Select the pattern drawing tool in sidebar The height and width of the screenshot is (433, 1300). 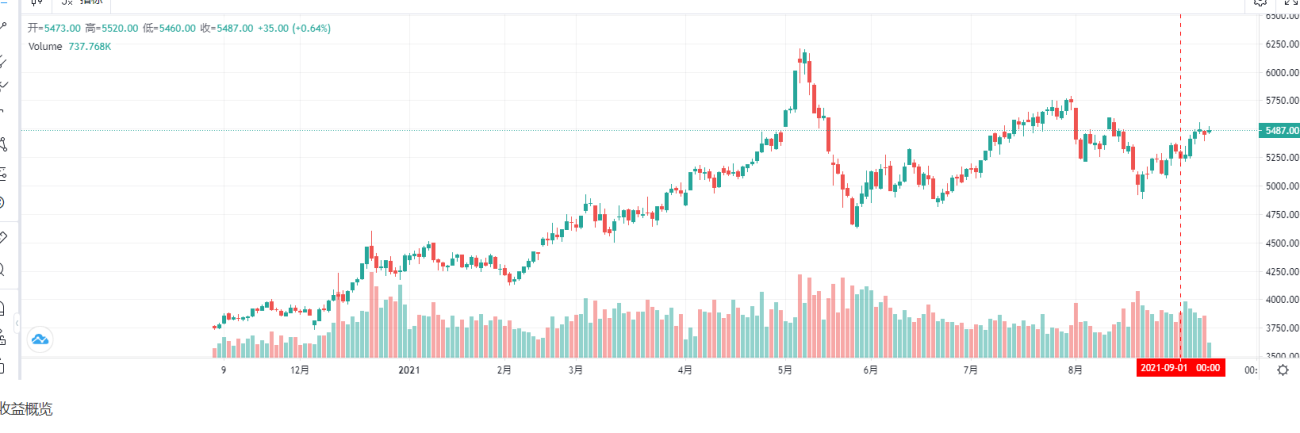coord(2,143)
